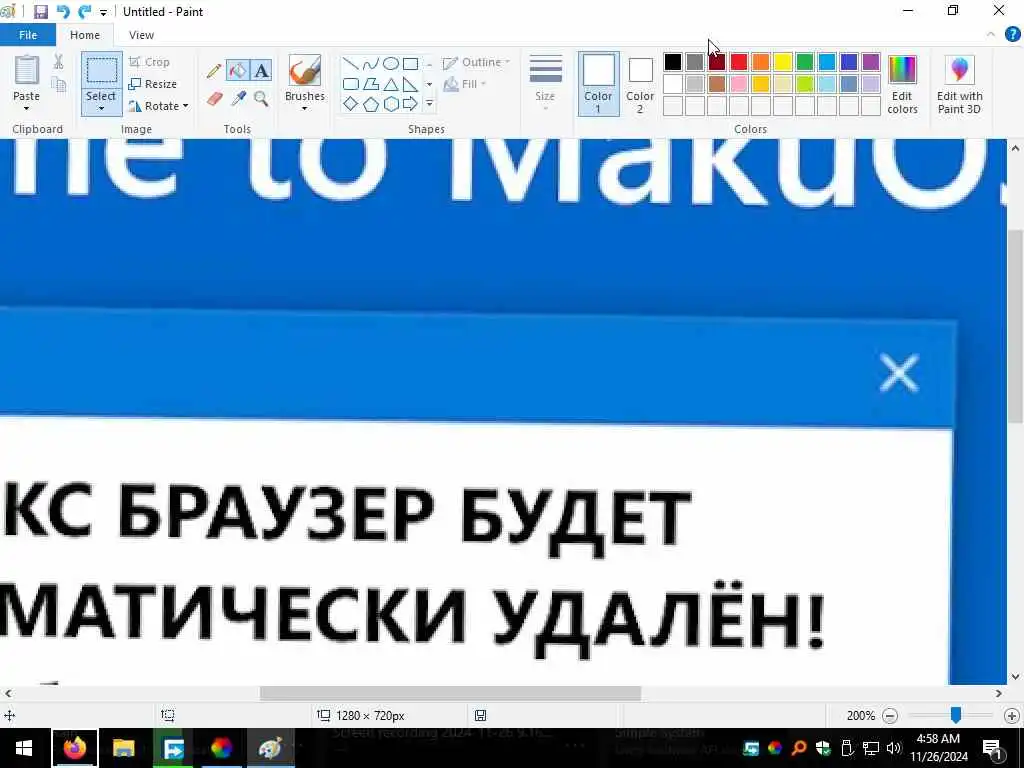Open Firefox from the taskbar
1024x768 pixels.
coord(74,748)
